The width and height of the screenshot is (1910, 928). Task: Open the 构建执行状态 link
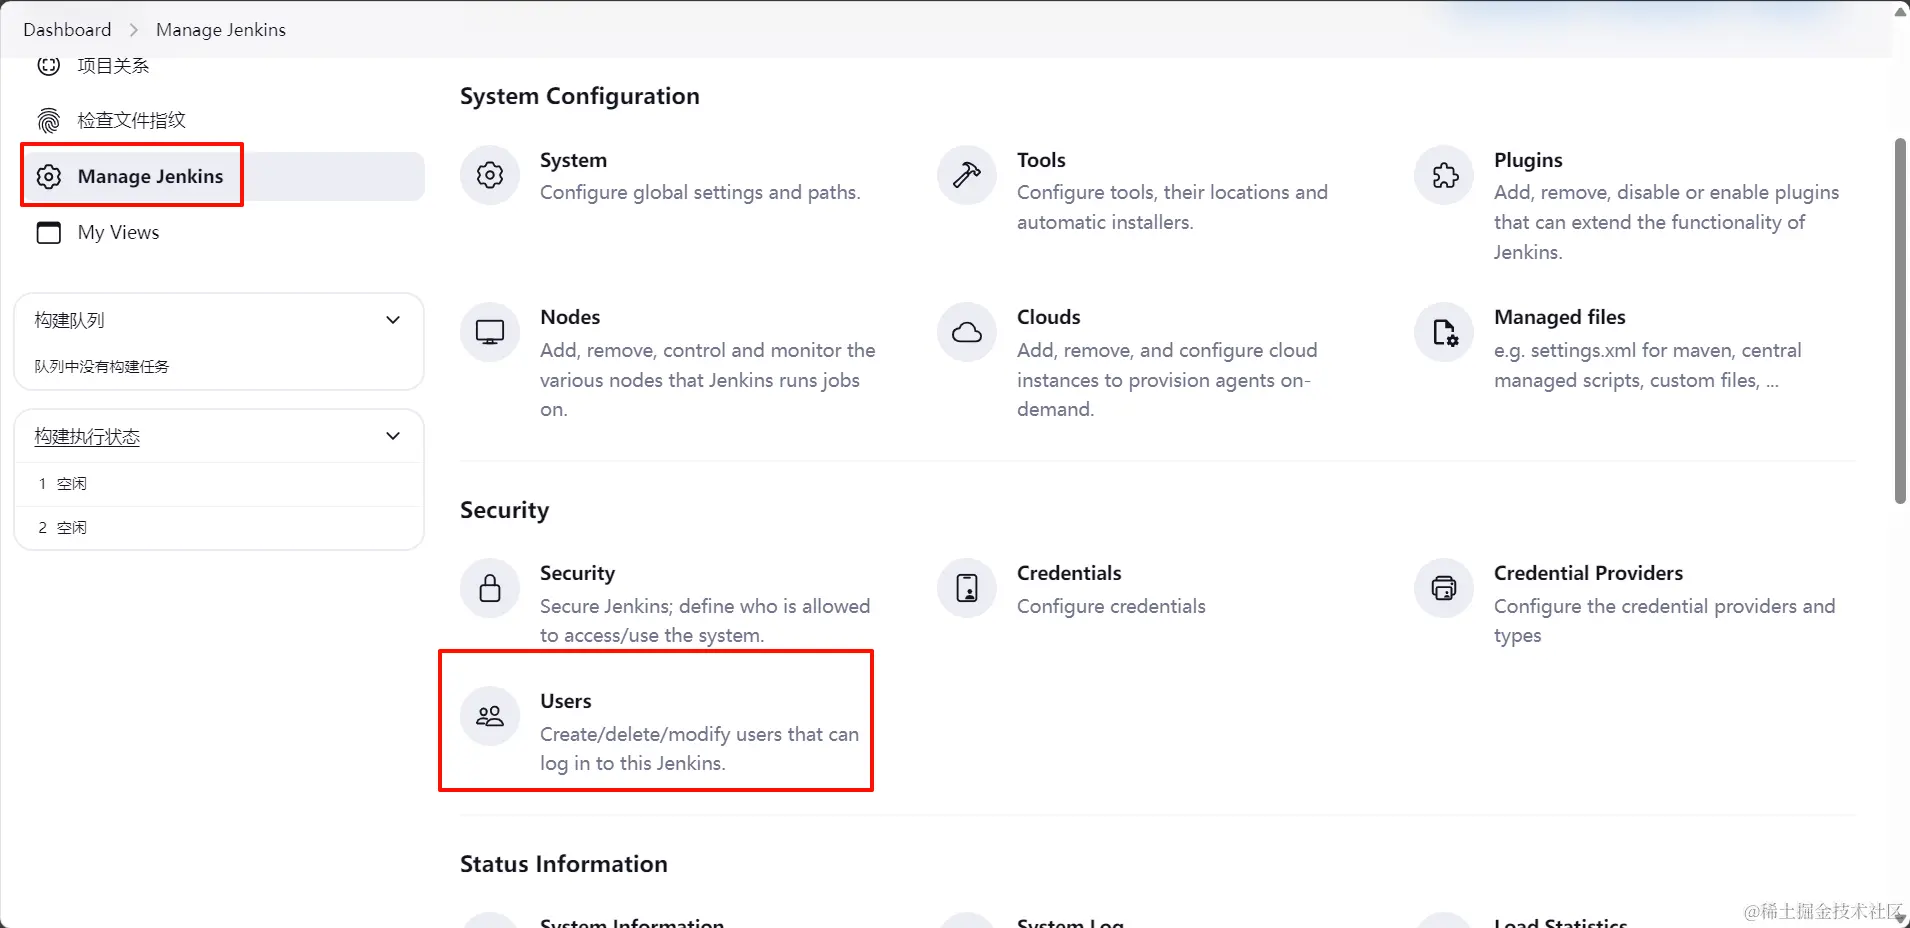coord(87,436)
